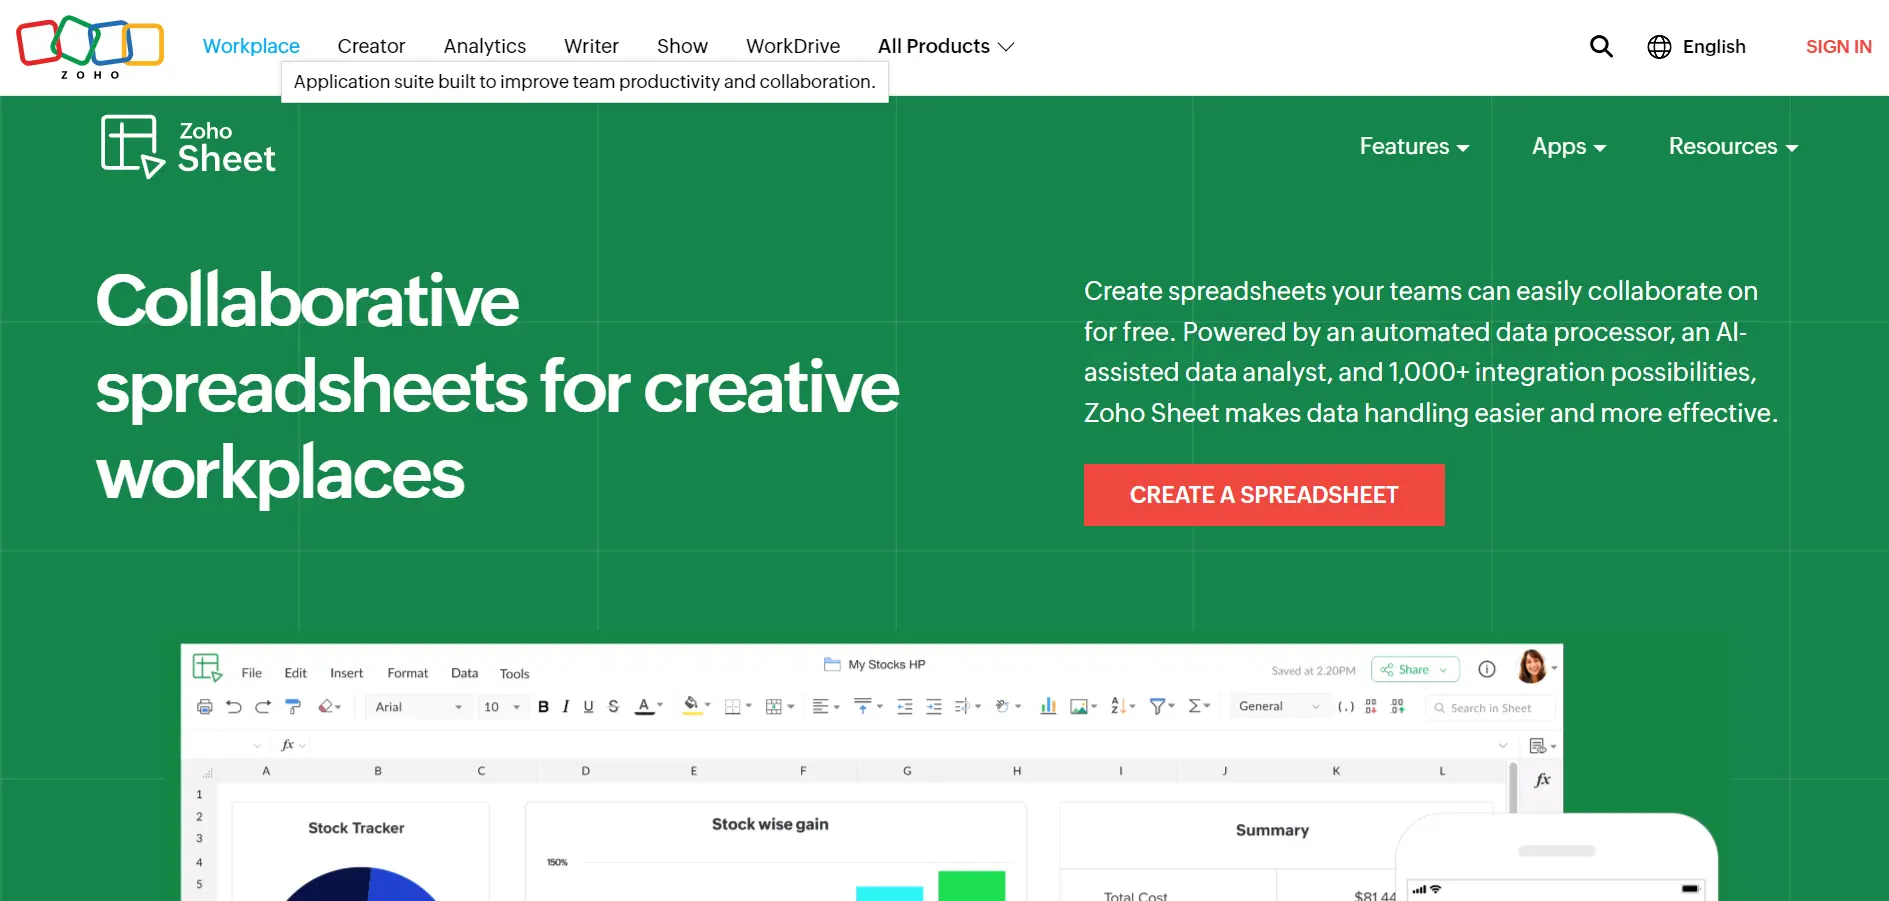Click the horizontal align icon
The width and height of the screenshot is (1889, 901).
[x=821, y=707]
